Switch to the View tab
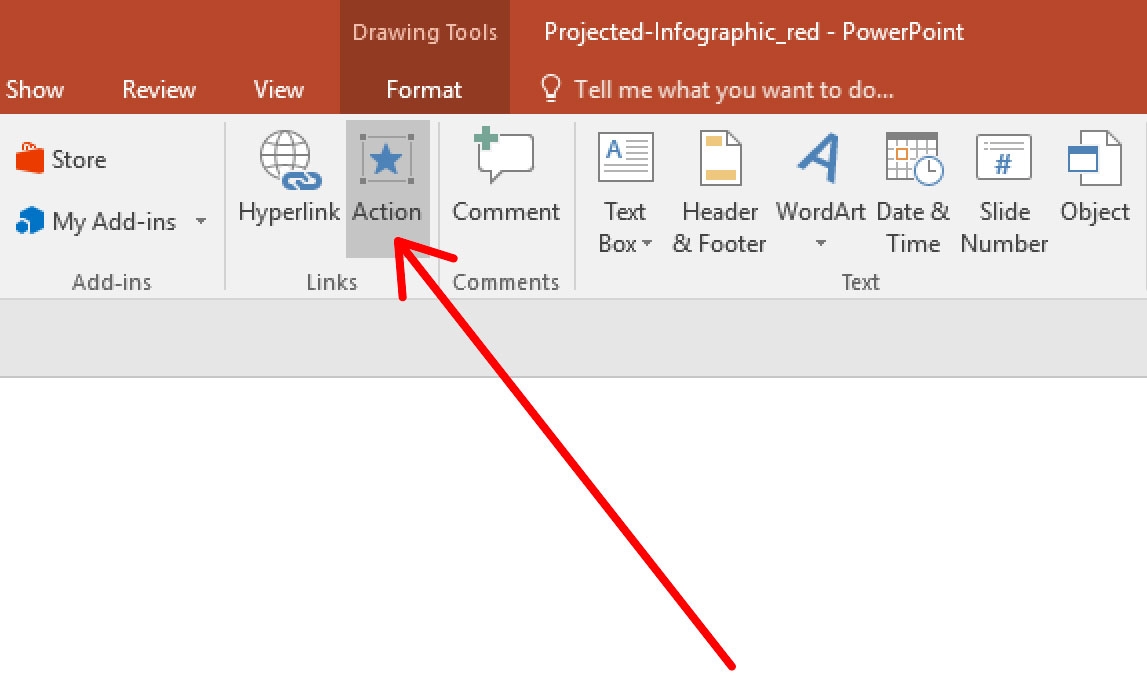 tap(277, 89)
